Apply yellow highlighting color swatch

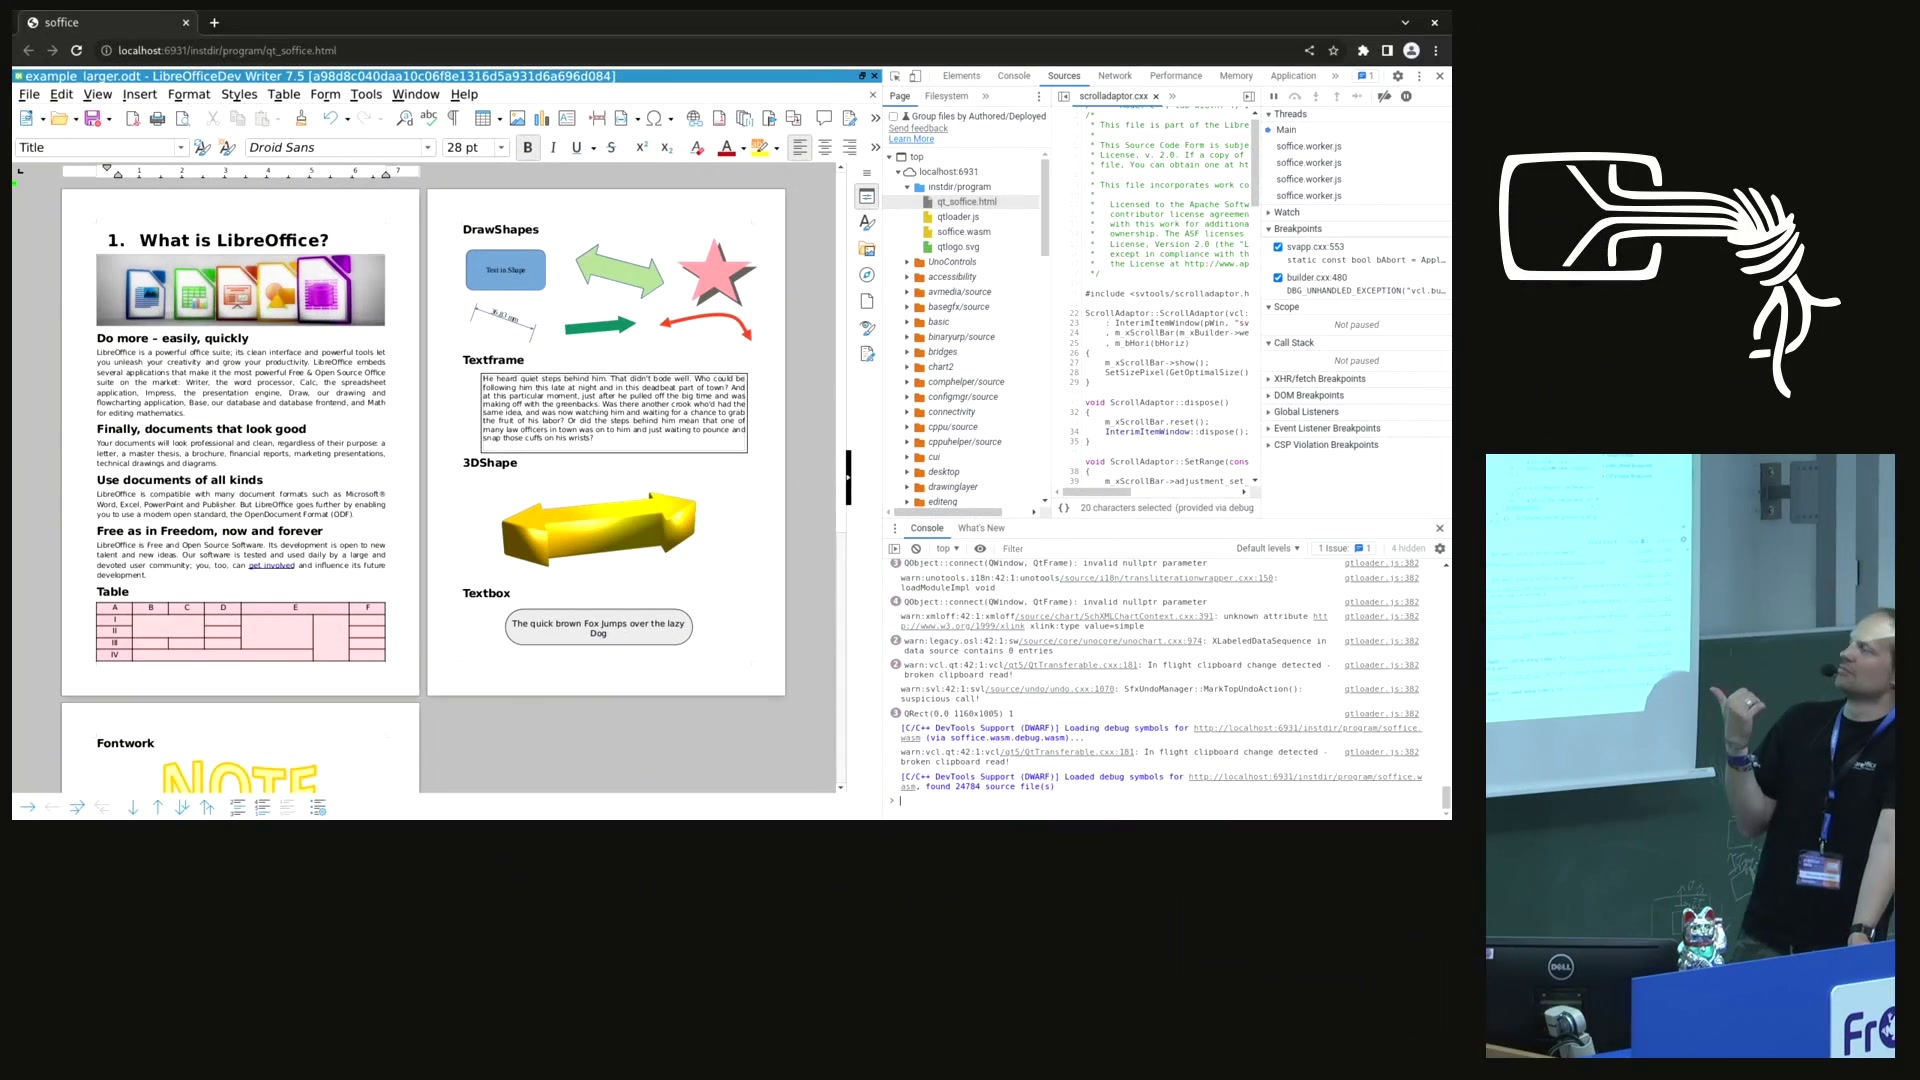tap(760, 148)
